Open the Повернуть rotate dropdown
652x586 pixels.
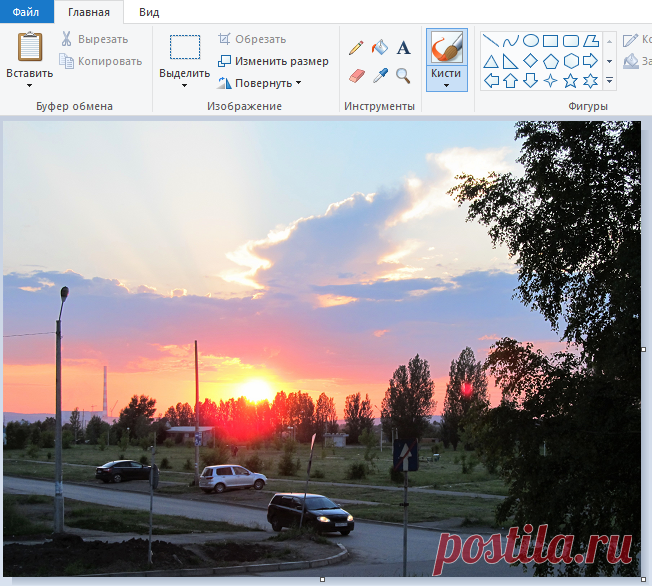tap(298, 83)
